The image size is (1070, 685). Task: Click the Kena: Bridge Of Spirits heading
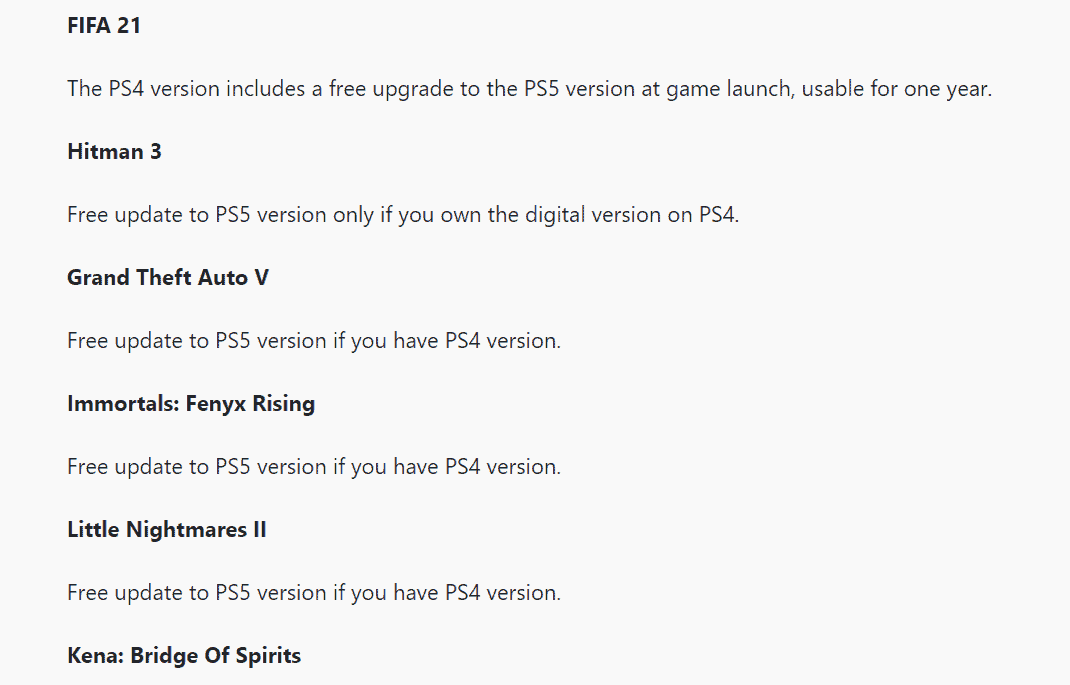click(x=184, y=656)
